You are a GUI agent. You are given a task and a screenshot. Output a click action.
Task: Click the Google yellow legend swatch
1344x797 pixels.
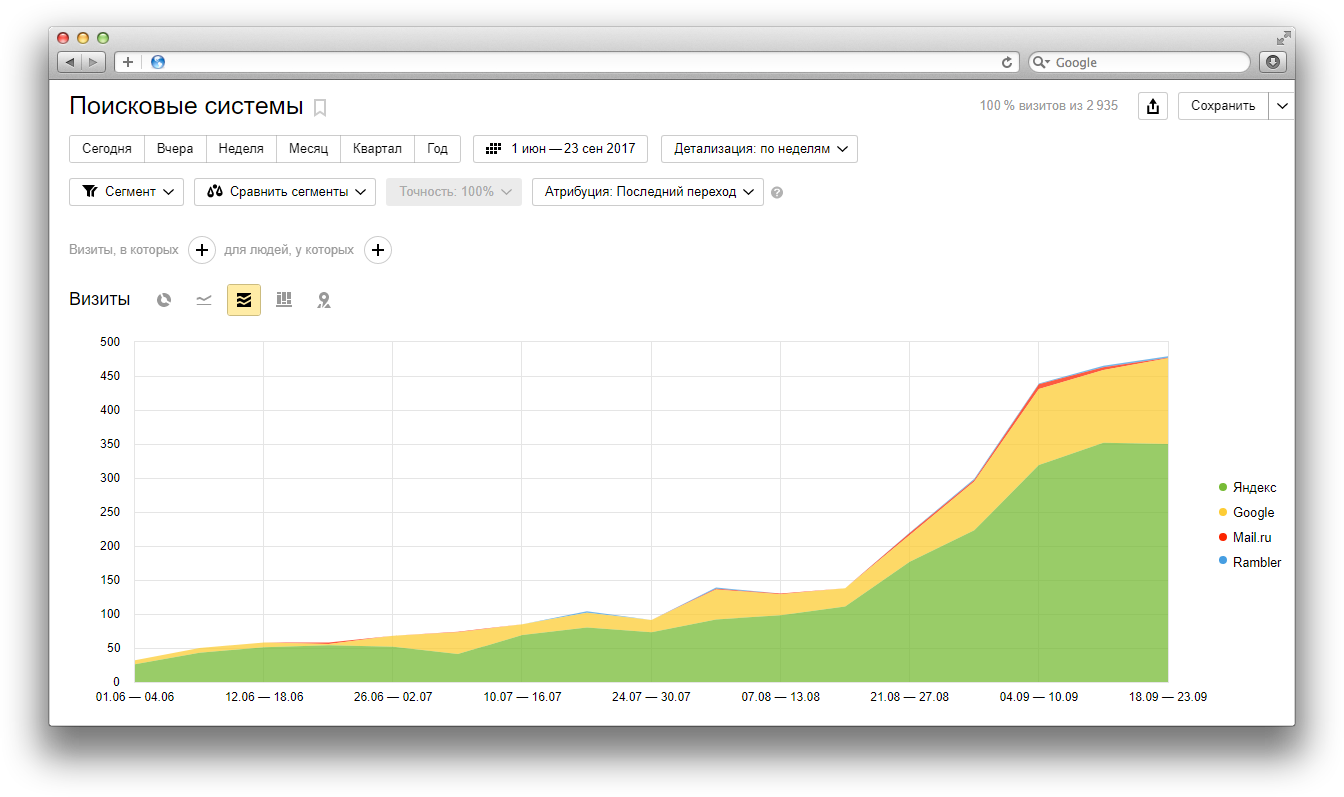1222,513
